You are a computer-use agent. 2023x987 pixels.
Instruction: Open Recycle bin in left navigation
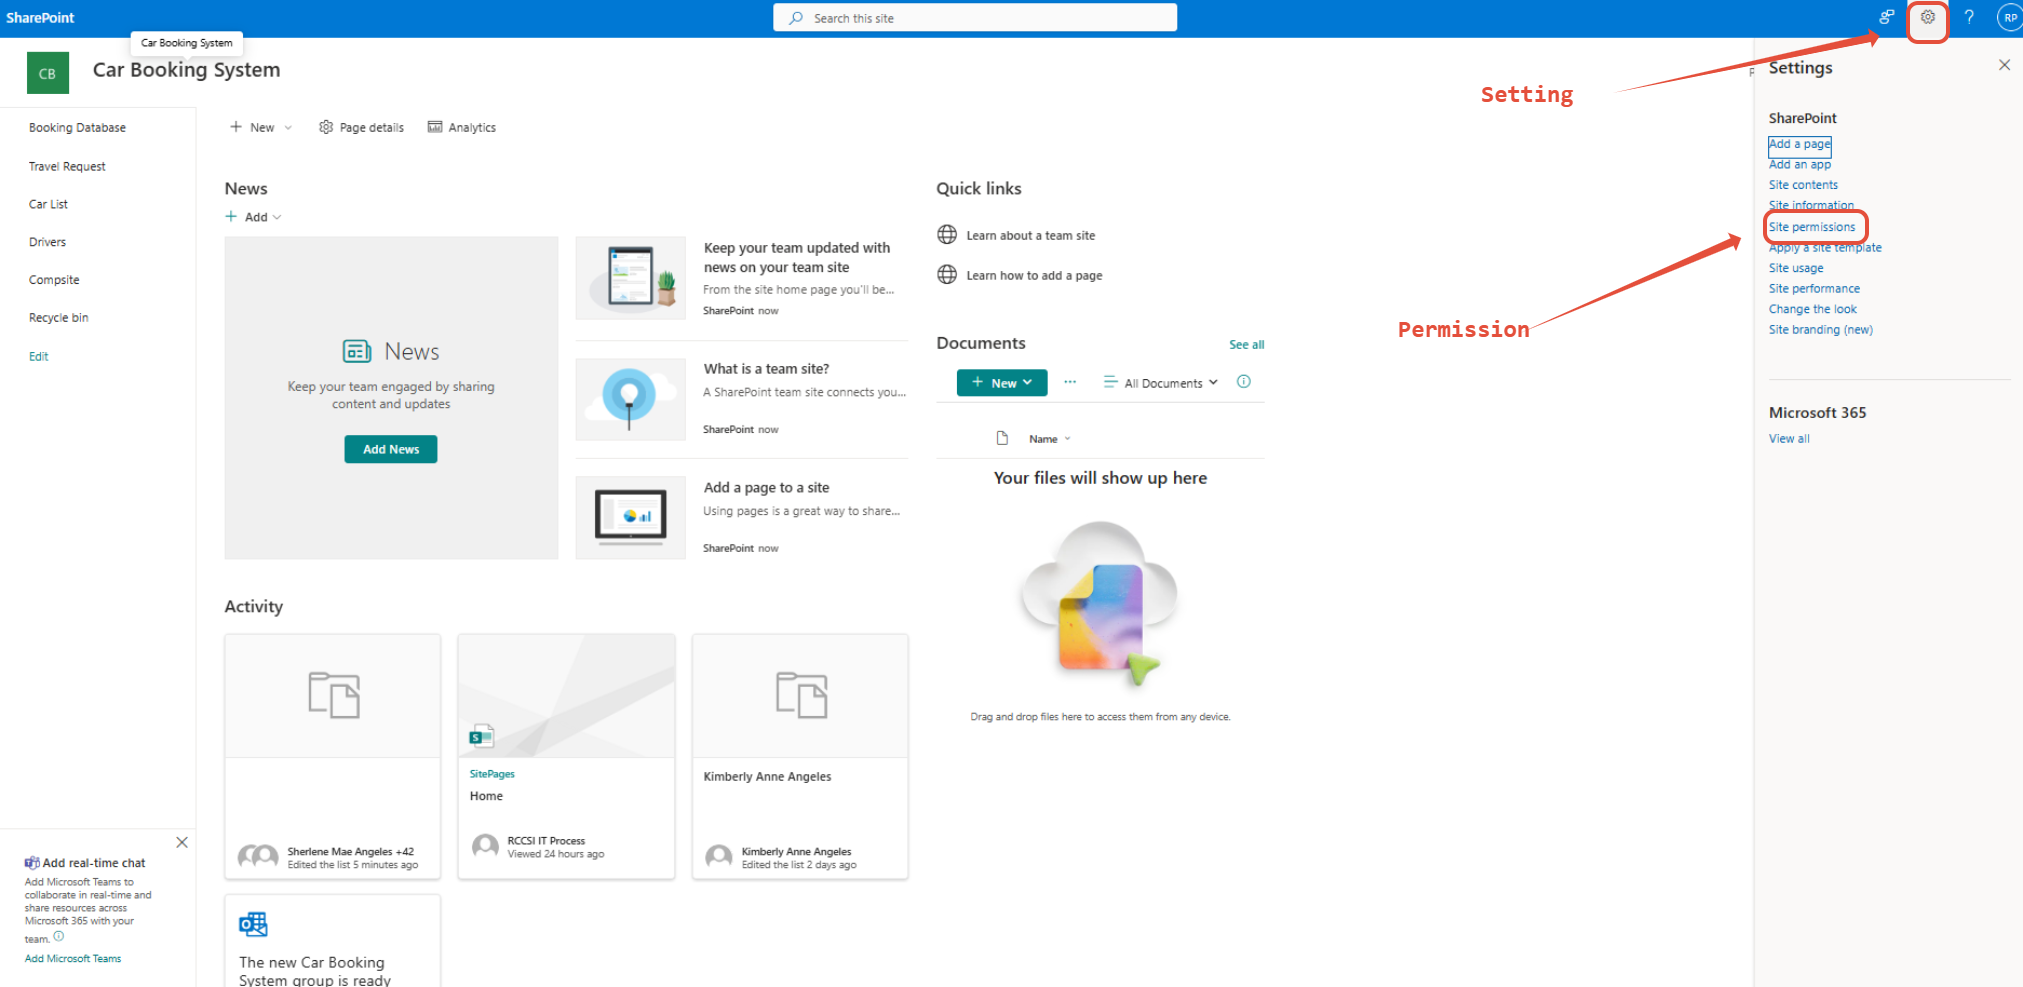(58, 318)
